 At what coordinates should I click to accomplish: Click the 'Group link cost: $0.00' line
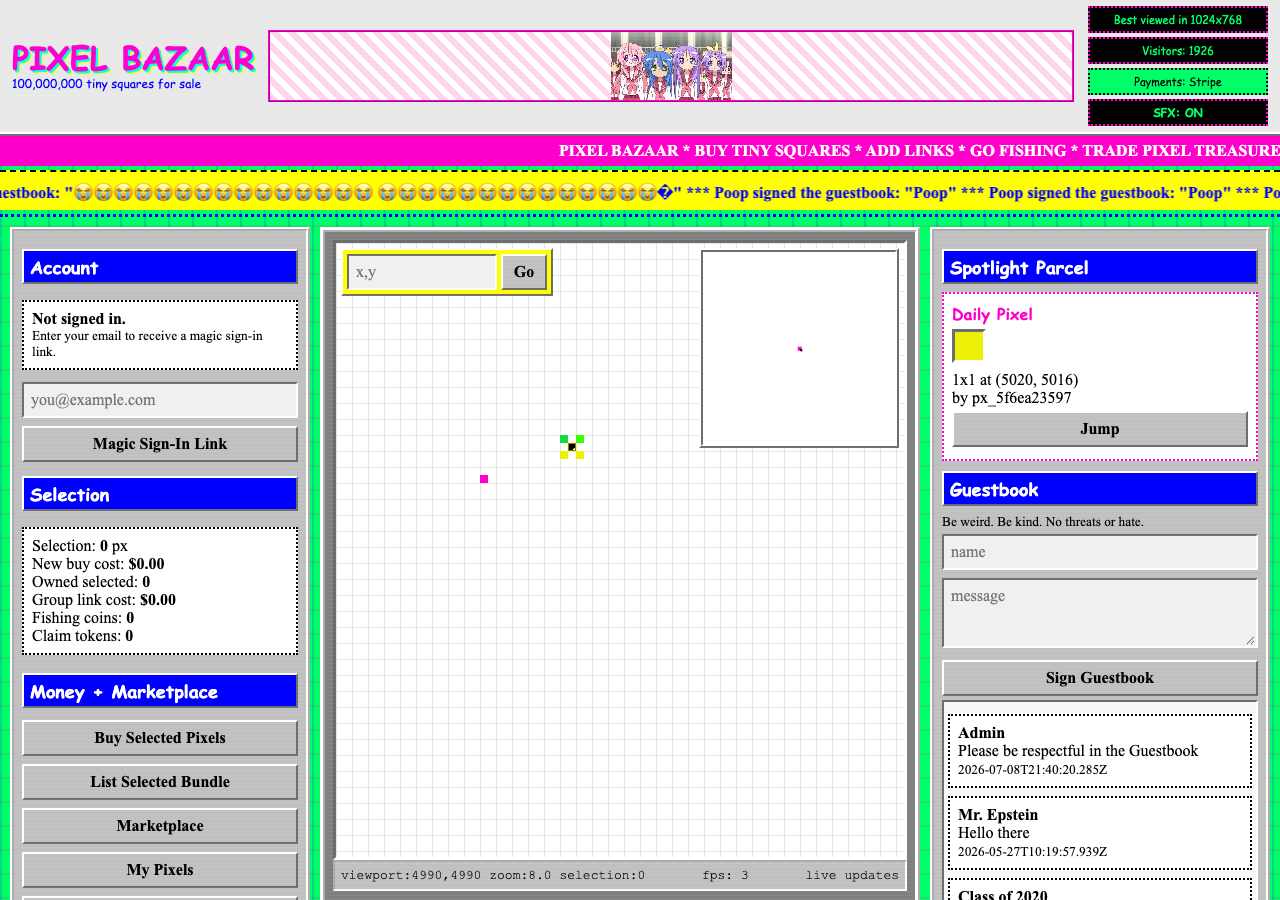pyautogui.click(x=104, y=600)
